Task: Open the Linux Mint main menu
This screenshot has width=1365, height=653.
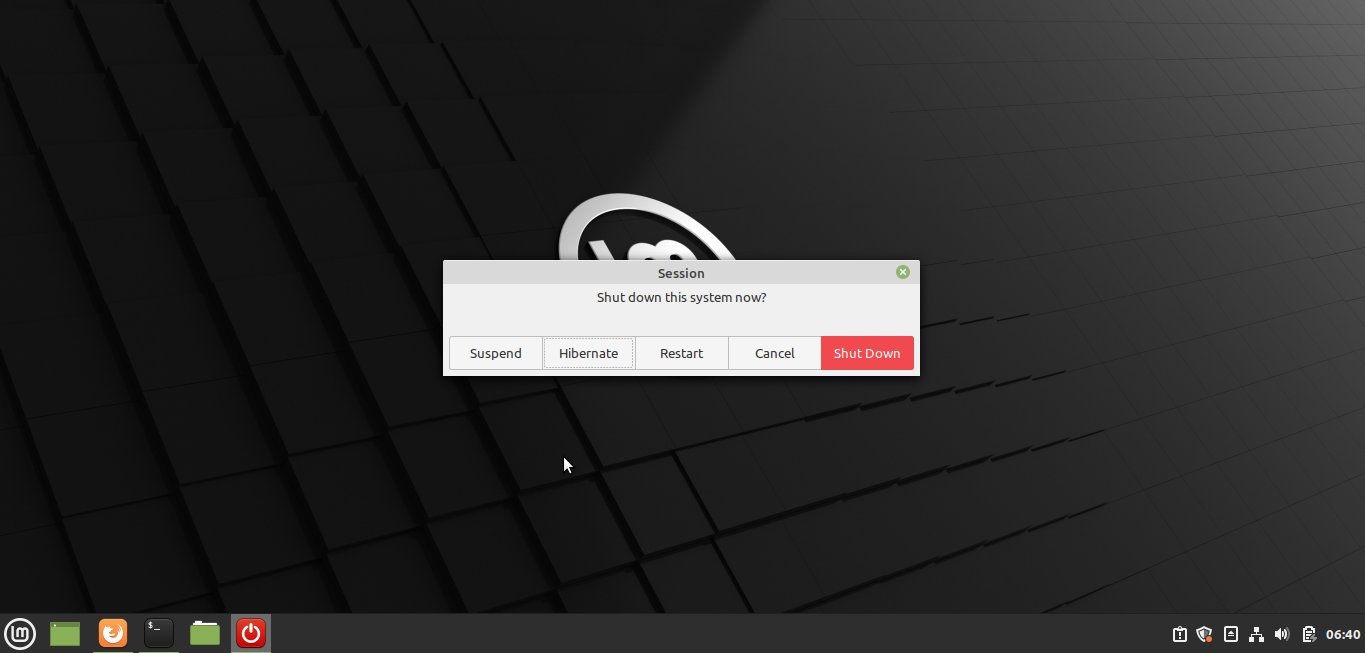Action: 20,633
